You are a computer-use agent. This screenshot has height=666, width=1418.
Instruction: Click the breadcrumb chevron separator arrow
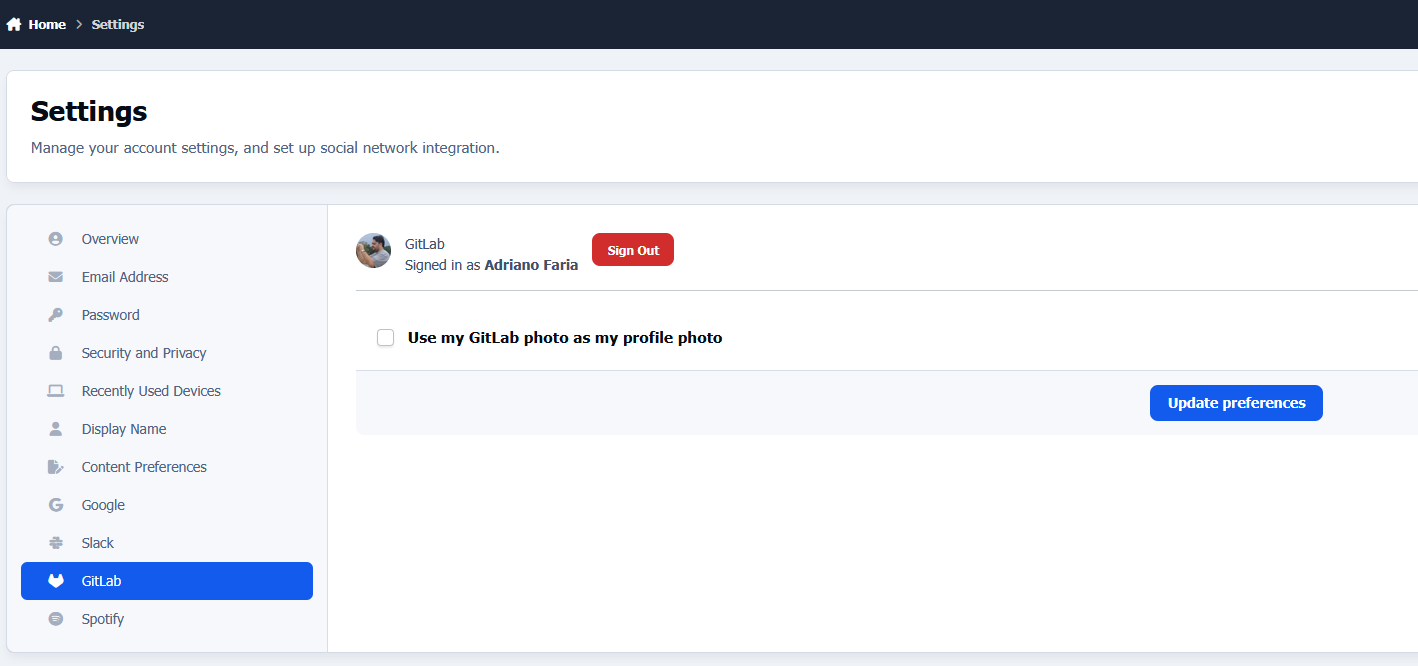pos(79,24)
